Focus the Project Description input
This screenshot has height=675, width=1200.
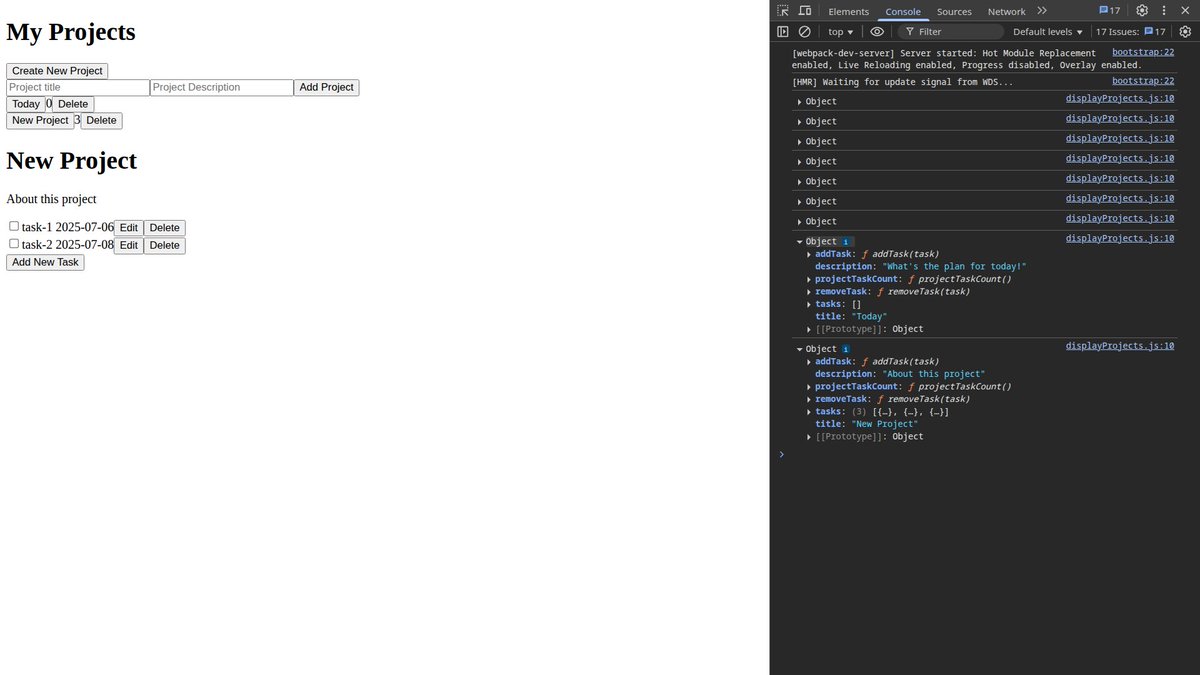click(222, 87)
